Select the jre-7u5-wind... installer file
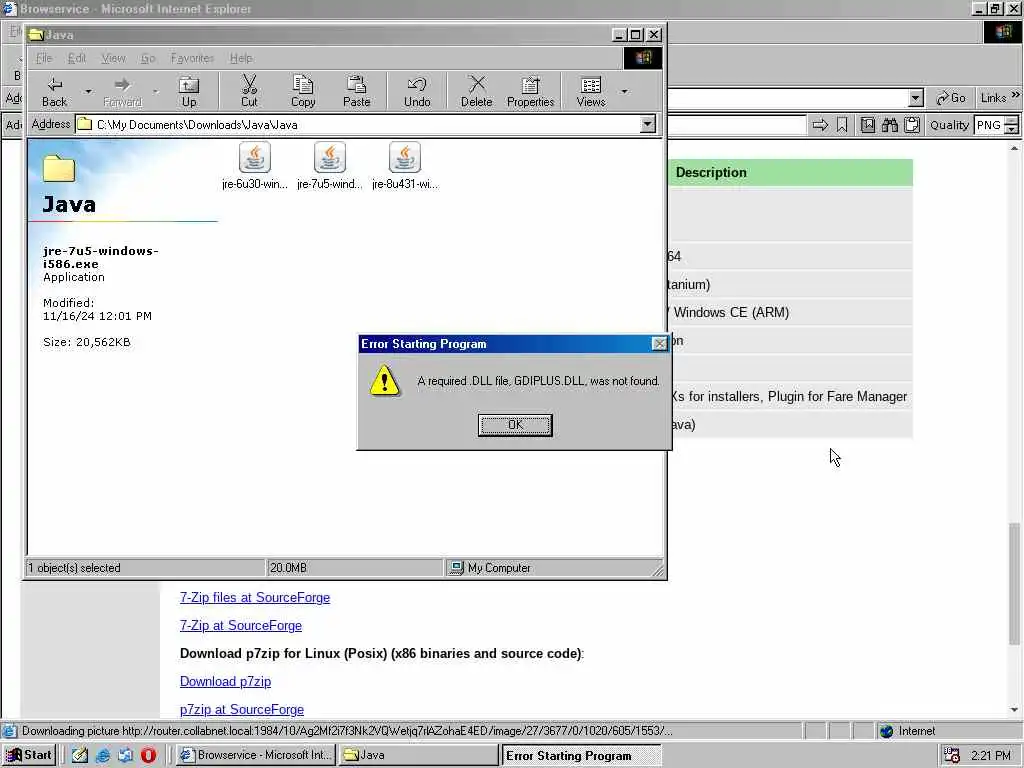 click(330, 166)
